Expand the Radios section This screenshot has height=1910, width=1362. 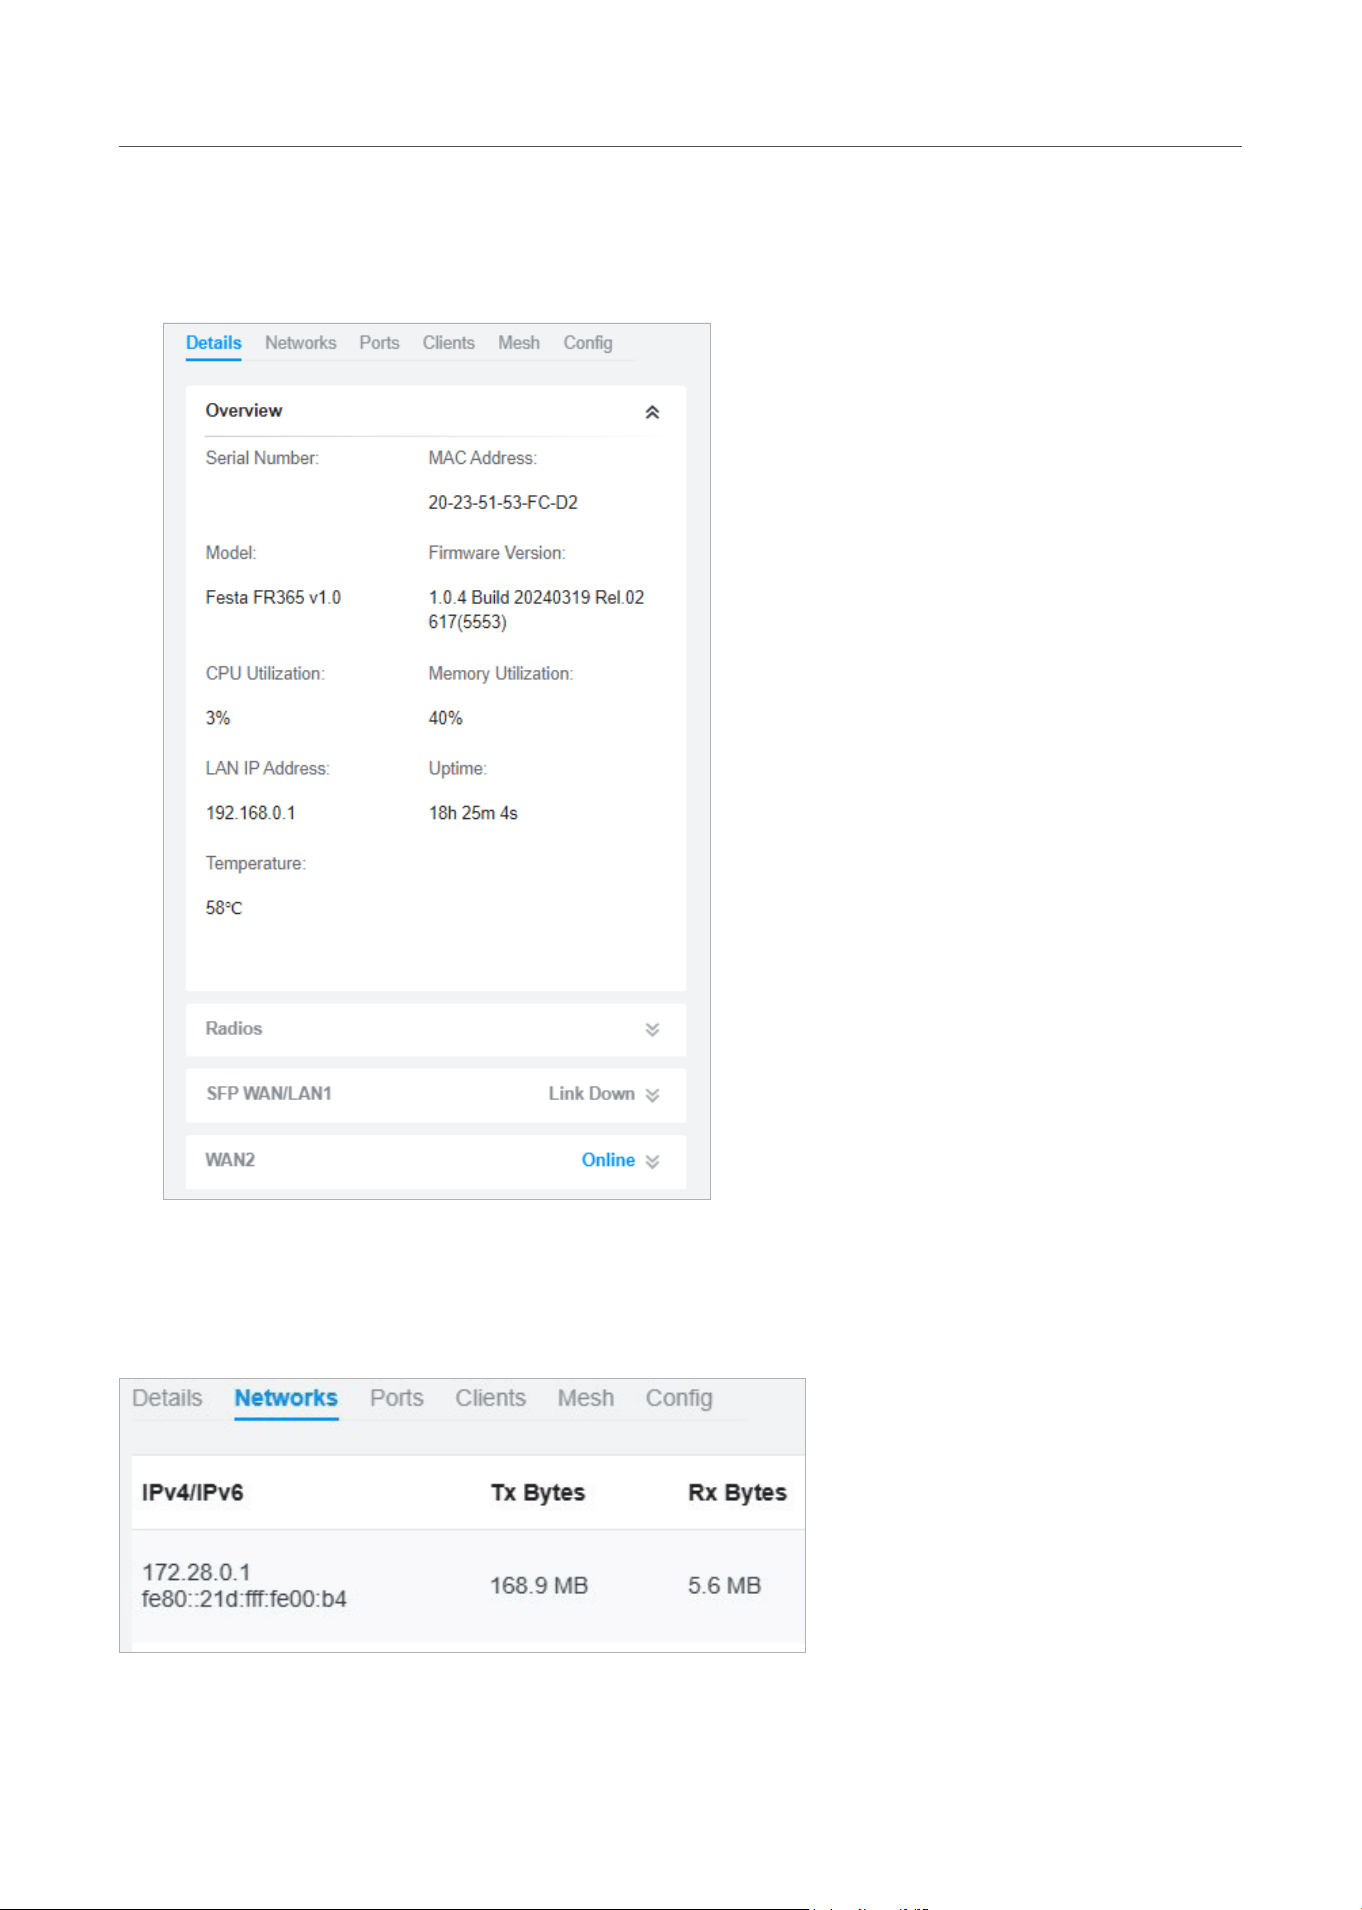point(652,1030)
